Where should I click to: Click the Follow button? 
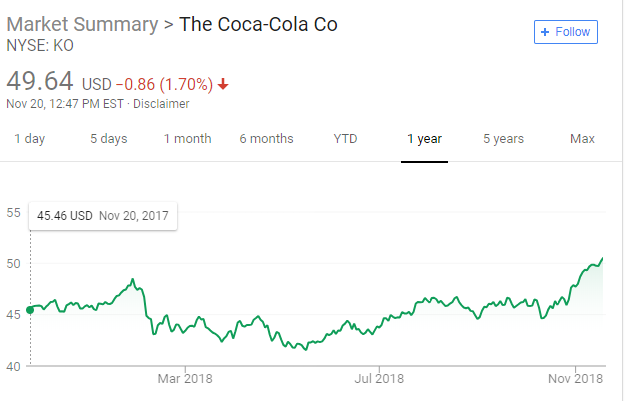pyautogui.click(x=565, y=32)
